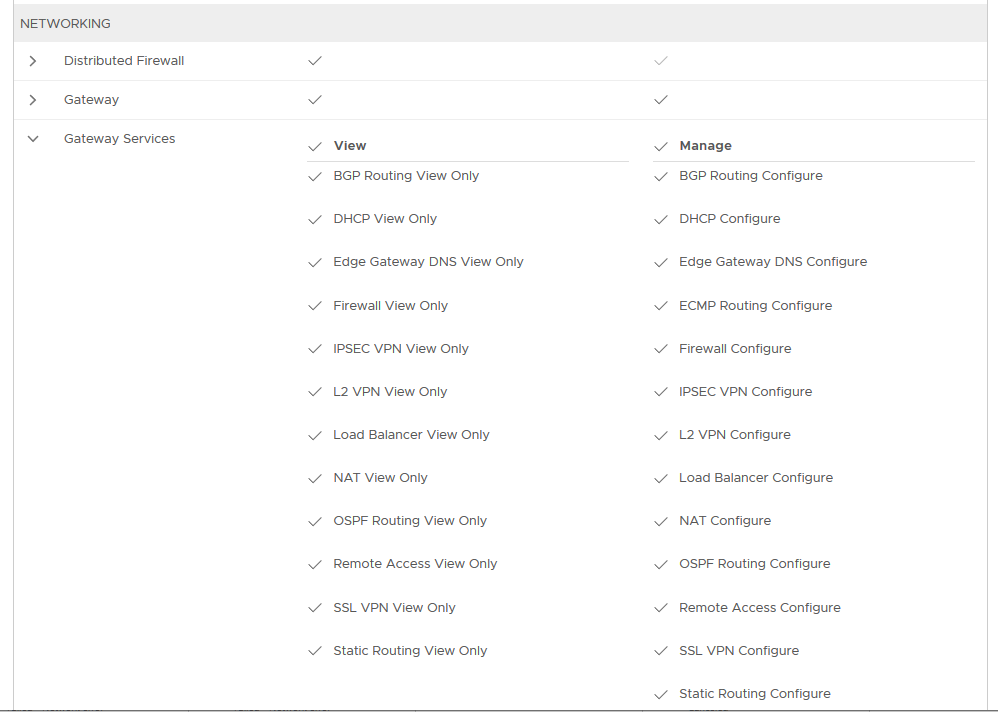This screenshot has height=712, width=998.
Task: Toggle Distributed Firewall view checkmark
Action: (315, 61)
